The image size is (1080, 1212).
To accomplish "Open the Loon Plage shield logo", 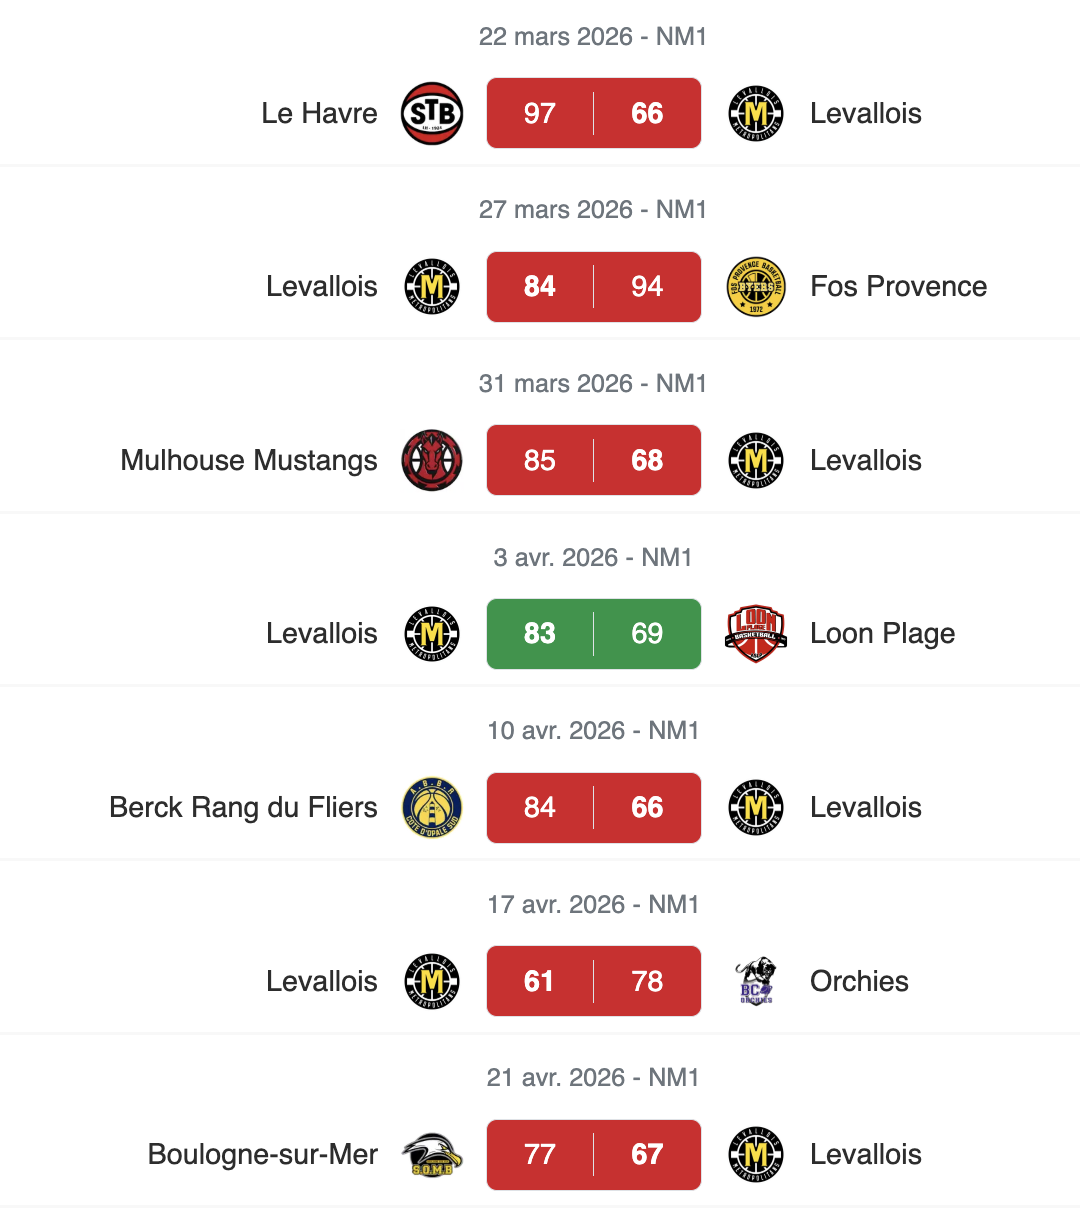I will point(756,634).
